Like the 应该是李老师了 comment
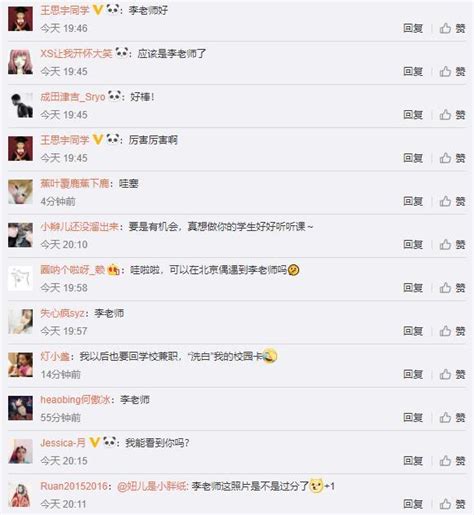This screenshot has height=515, width=474. 452,71
